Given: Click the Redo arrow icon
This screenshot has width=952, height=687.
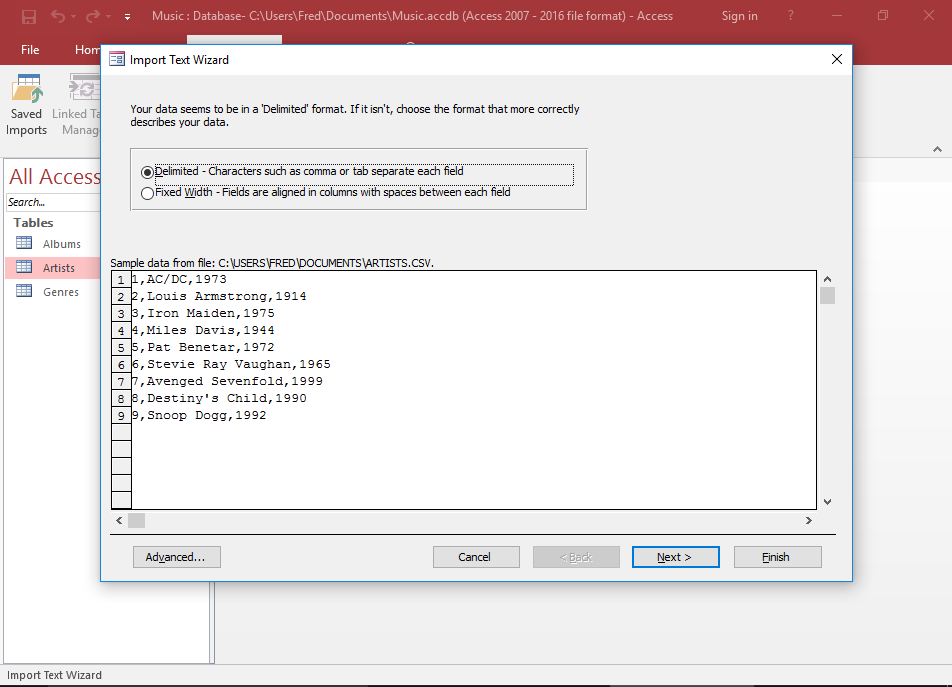Looking at the screenshot, I should pos(92,16).
